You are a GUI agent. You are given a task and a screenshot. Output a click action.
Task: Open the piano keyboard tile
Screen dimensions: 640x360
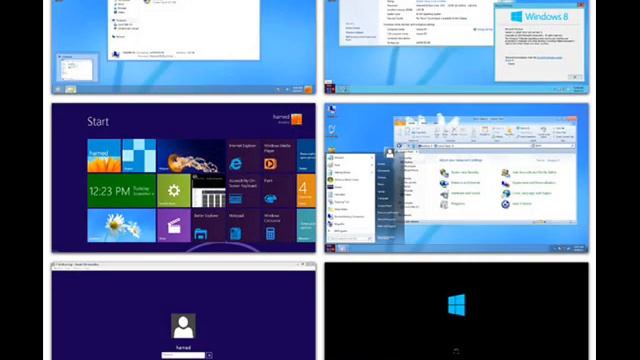click(209, 191)
